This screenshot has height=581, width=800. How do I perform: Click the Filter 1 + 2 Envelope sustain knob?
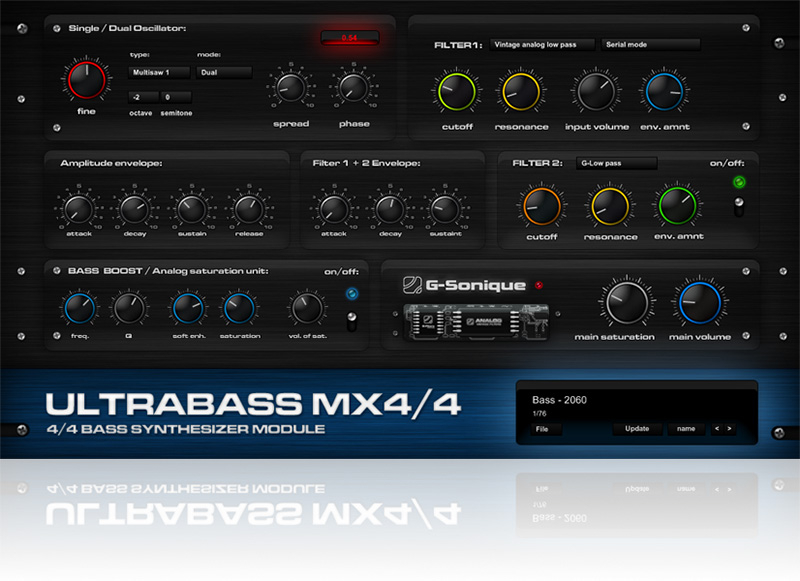pos(445,209)
